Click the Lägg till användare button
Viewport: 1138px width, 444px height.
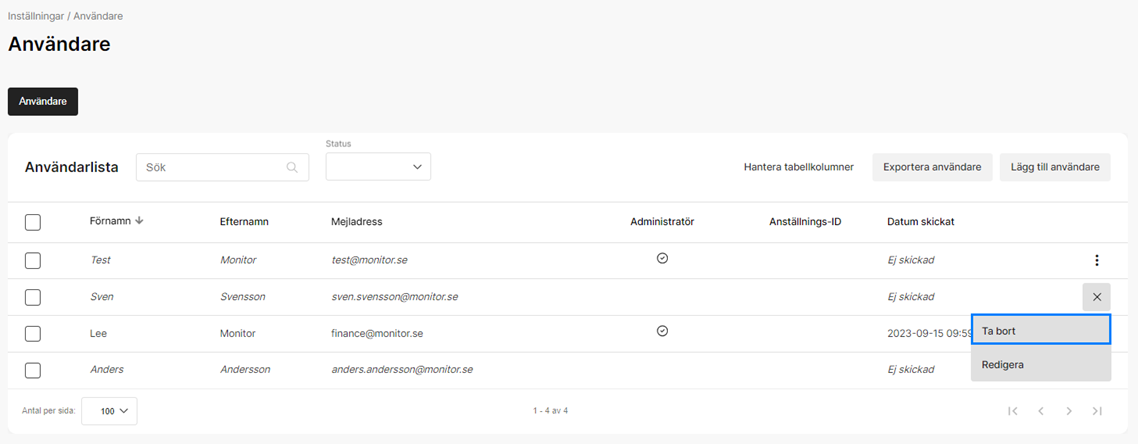pos(1055,167)
